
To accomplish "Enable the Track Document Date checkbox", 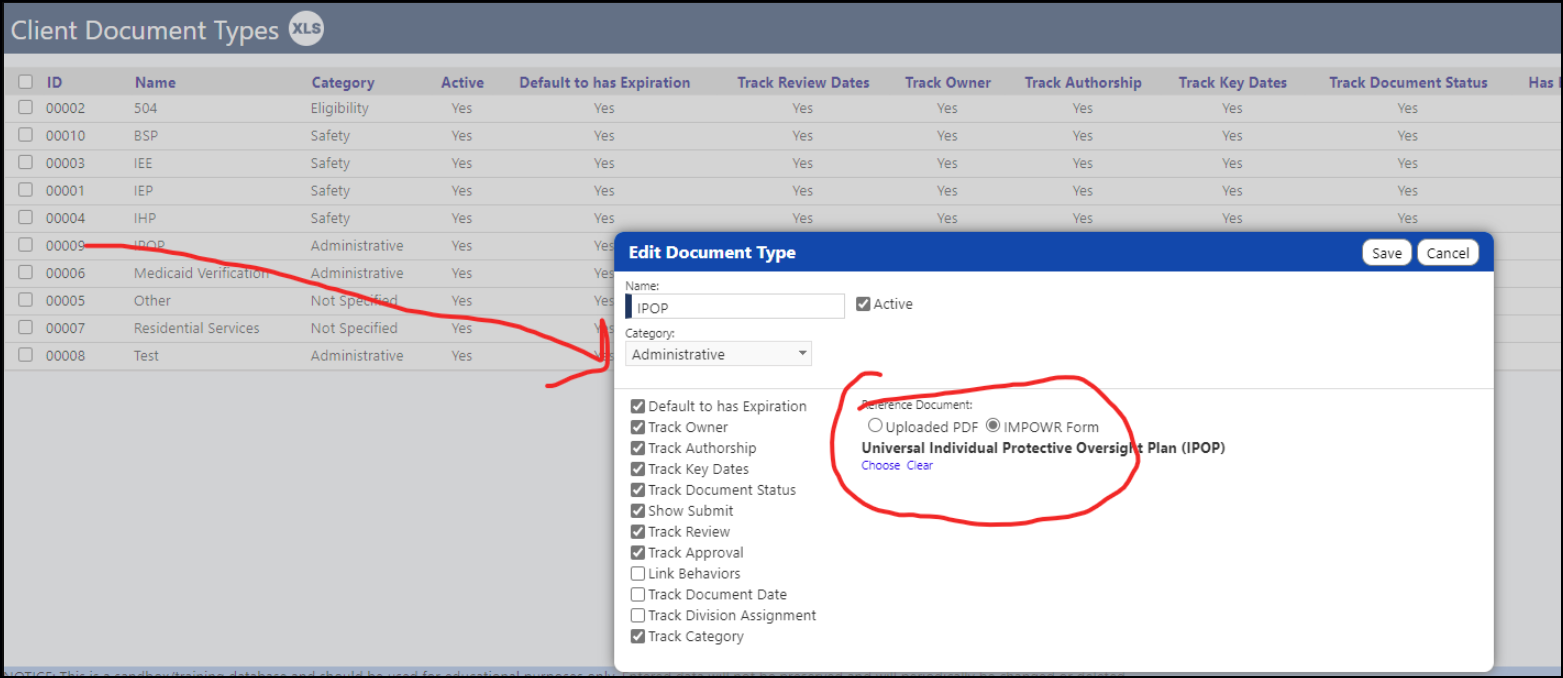I will pyautogui.click(x=637, y=595).
